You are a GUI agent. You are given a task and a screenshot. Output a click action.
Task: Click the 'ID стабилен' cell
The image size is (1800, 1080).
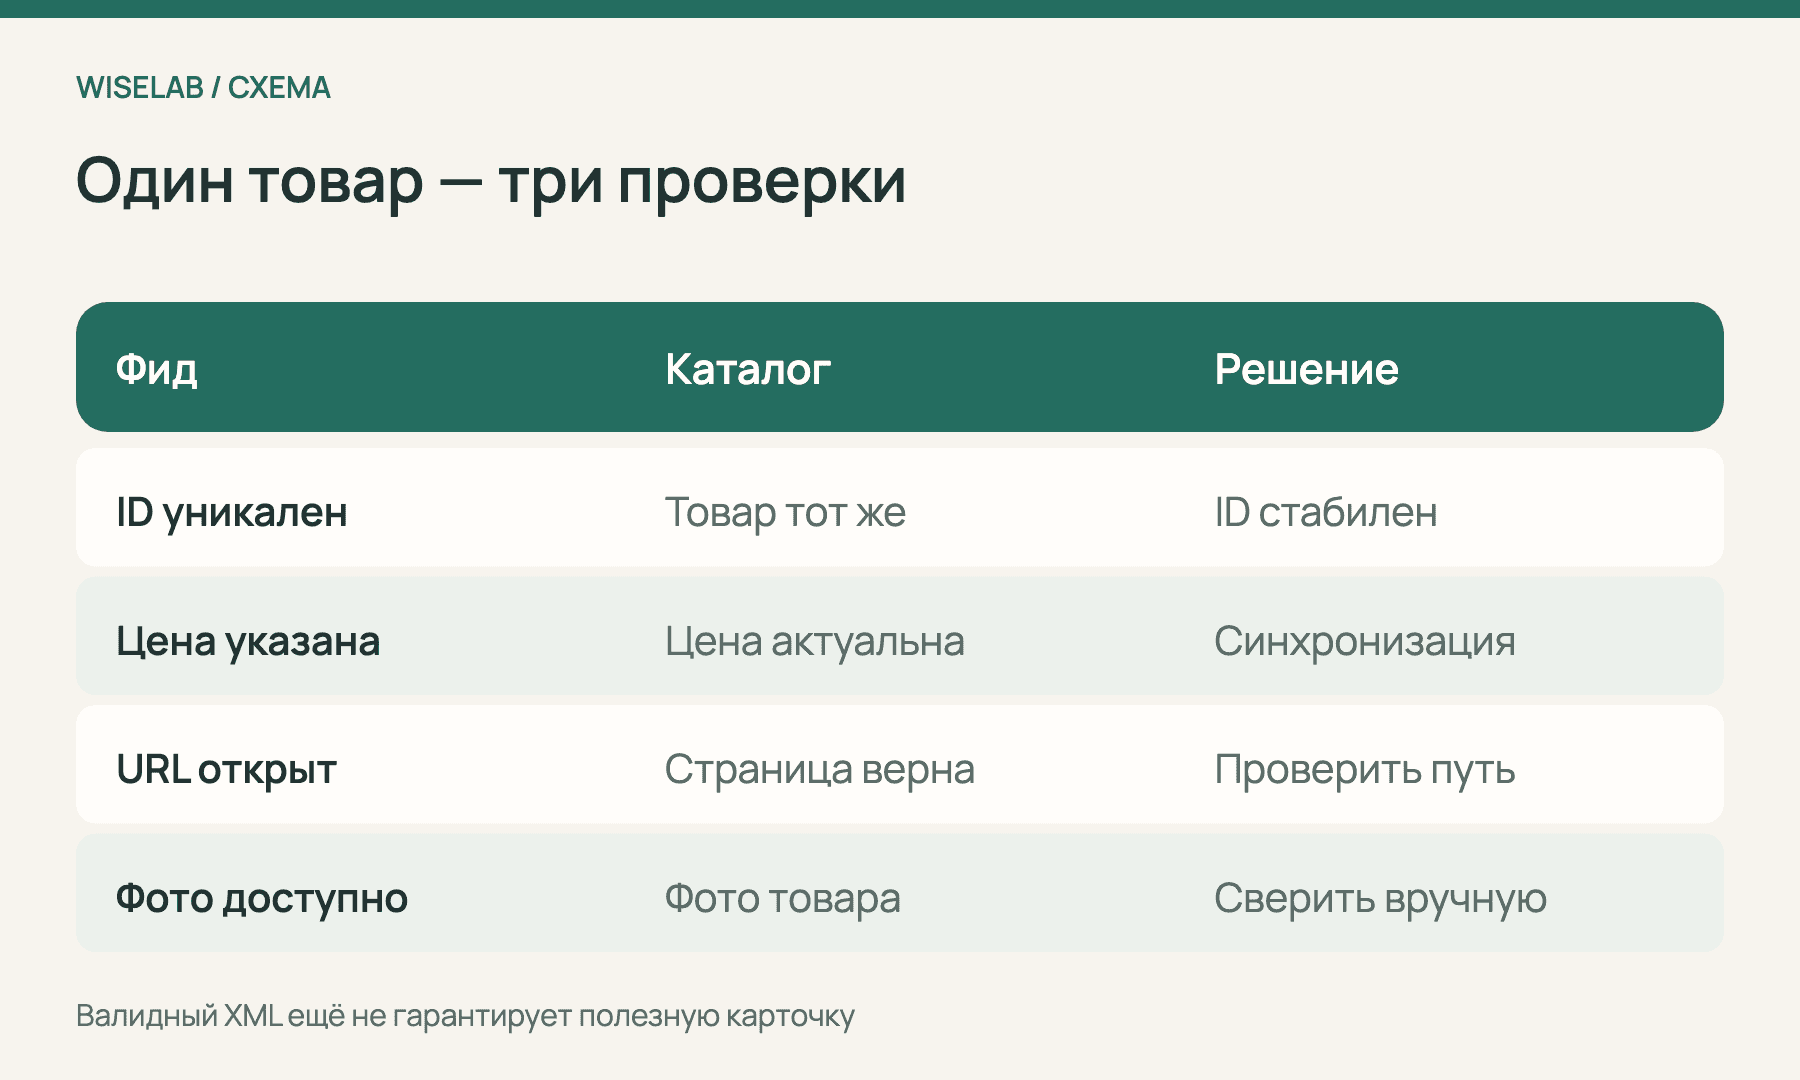(x=1326, y=512)
